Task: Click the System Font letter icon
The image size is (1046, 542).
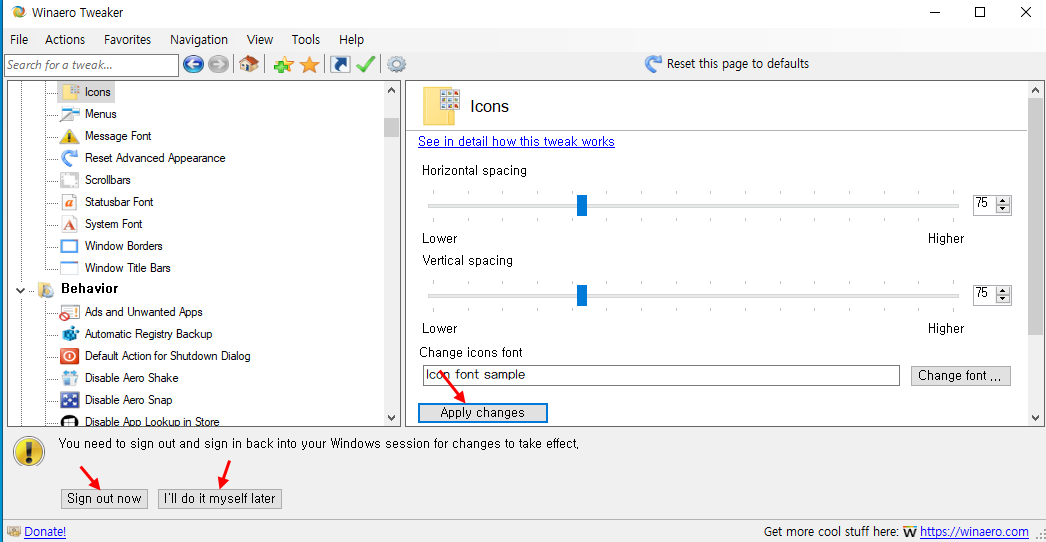Action: point(69,224)
